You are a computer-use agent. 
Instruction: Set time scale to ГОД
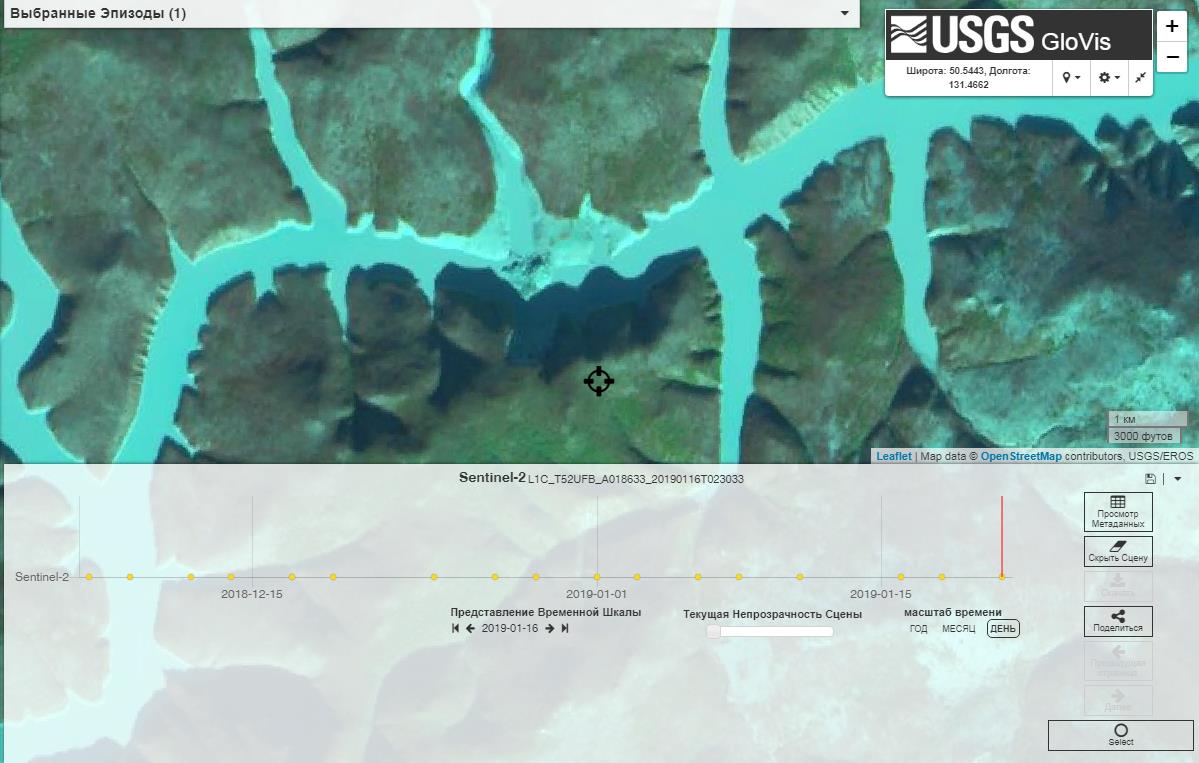(918, 629)
